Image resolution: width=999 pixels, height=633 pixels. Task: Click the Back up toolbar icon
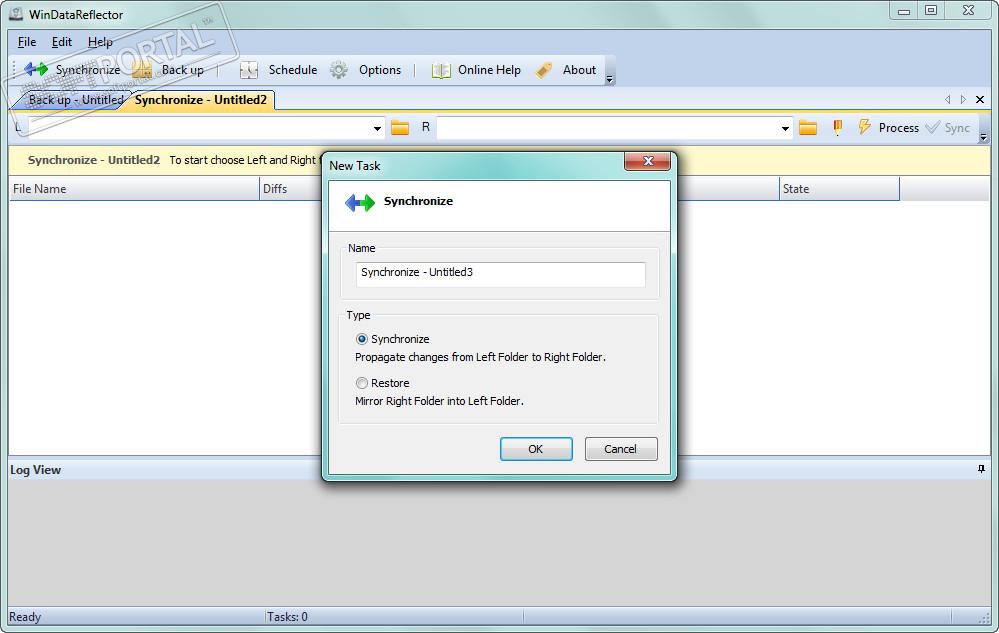click(x=142, y=70)
